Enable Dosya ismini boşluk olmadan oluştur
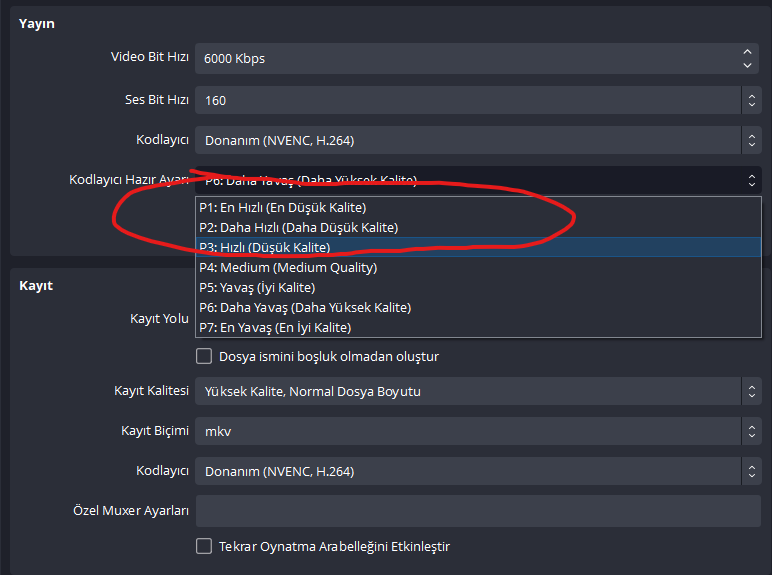The image size is (772, 575). (x=204, y=356)
